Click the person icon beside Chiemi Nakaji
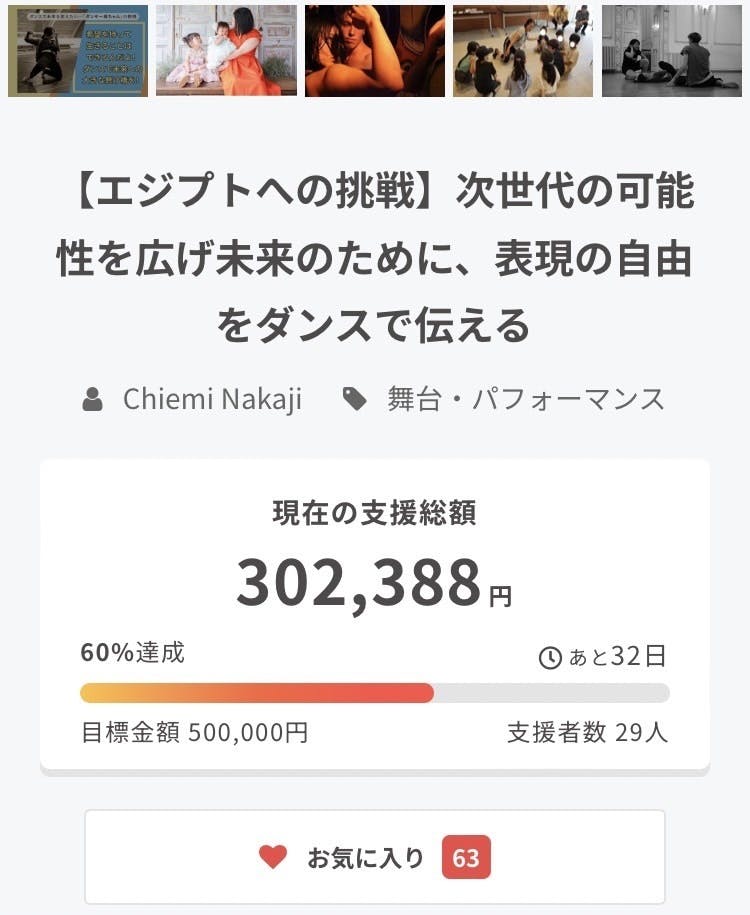Viewport: 750px width, 915px height. point(93,400)
